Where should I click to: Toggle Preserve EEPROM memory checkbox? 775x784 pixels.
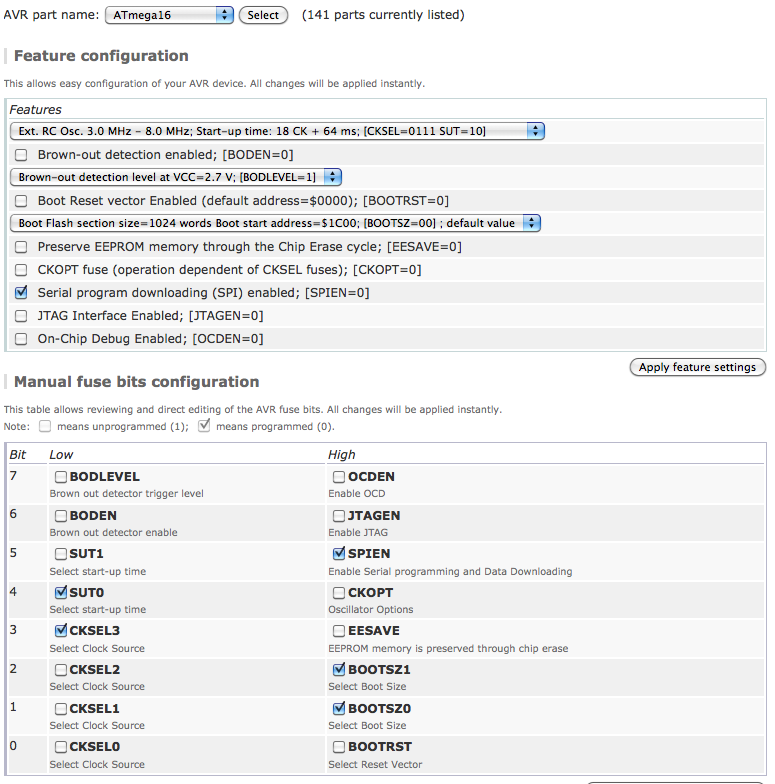[x=21, y=246]
